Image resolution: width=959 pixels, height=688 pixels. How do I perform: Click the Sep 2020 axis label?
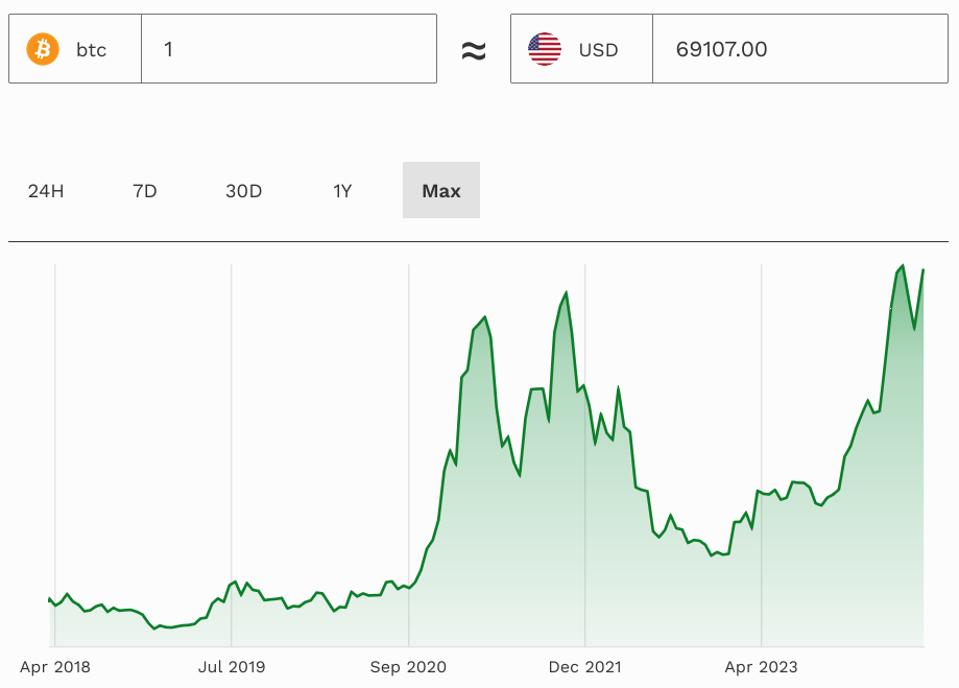click(408, 667)
